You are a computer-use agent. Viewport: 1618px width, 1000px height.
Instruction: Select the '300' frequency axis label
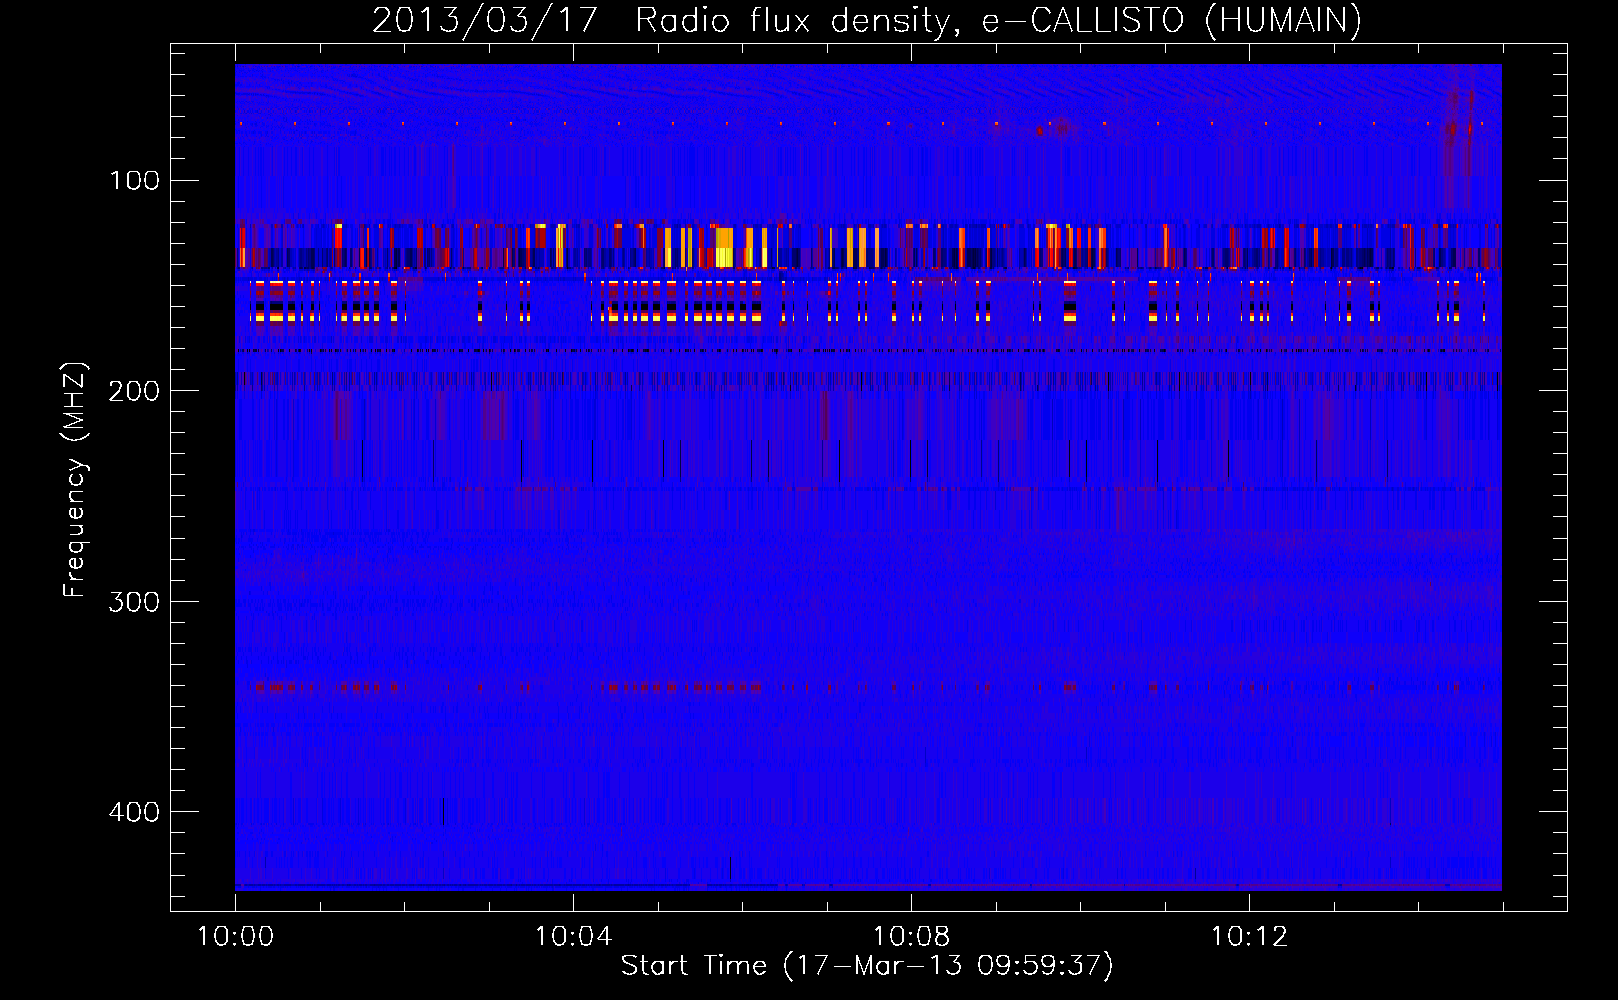tap(134, 601)
